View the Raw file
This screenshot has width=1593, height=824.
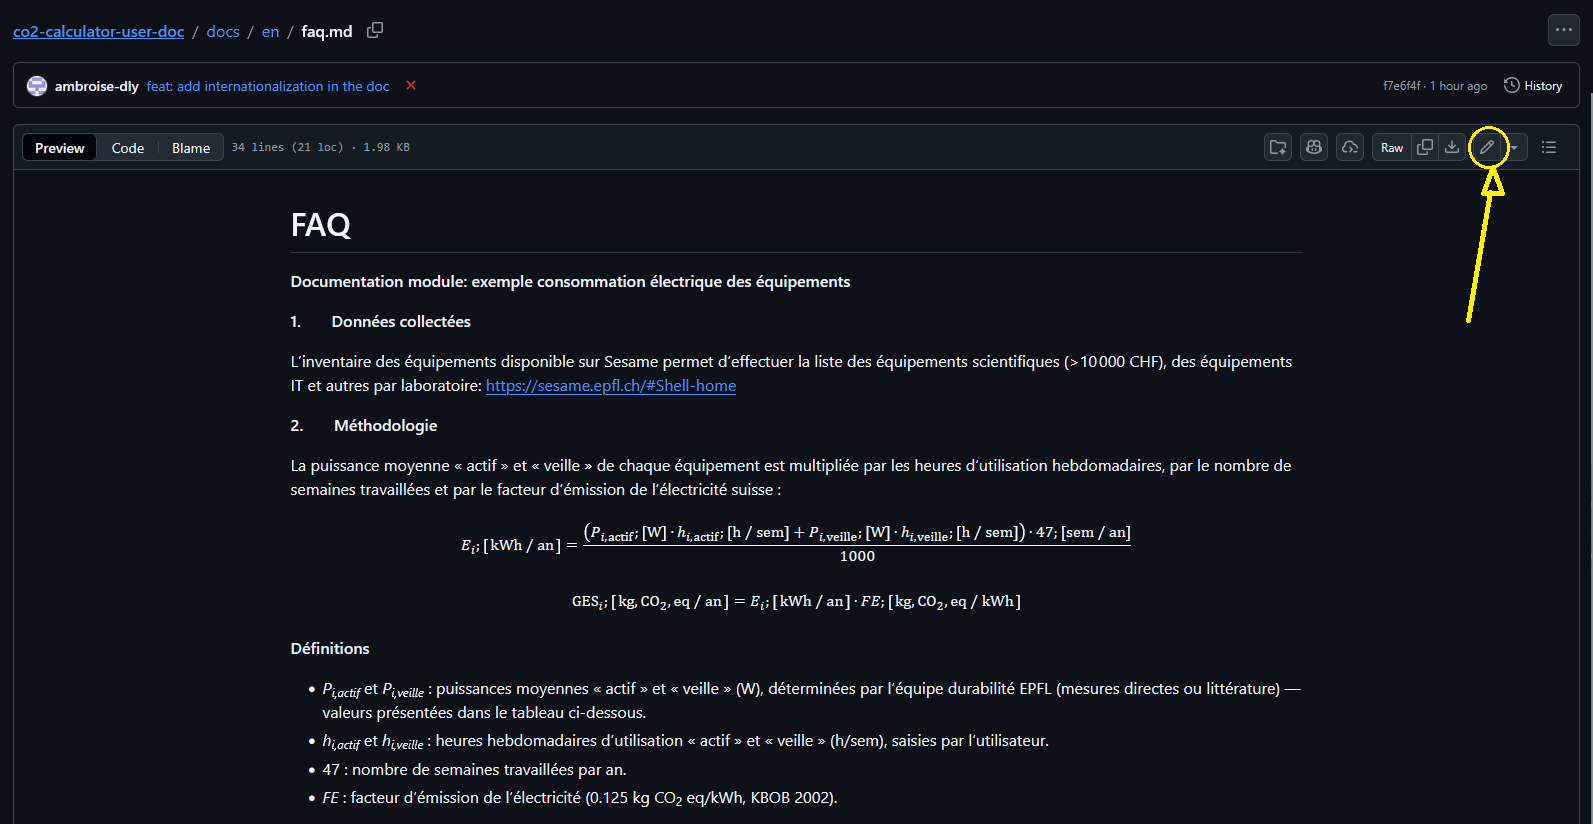(1392, 147)
